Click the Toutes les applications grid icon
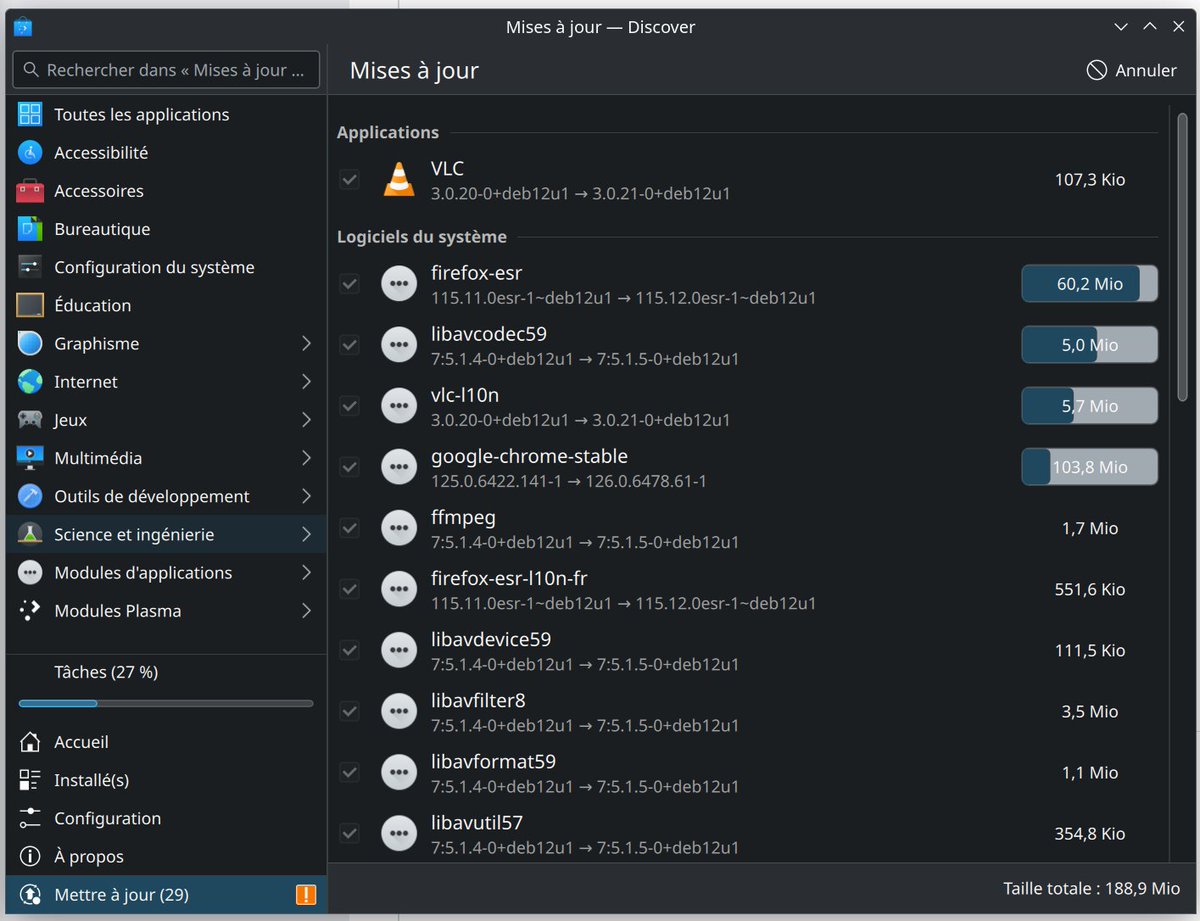 click(x=30, y=114)
